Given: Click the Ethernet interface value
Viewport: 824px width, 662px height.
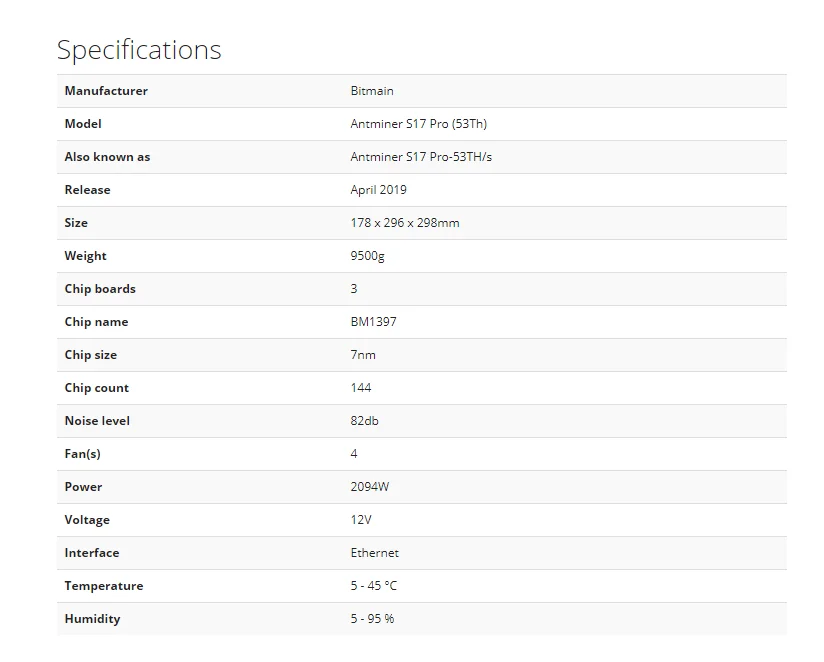Looking at the screenshot, I should pos(375,553).
